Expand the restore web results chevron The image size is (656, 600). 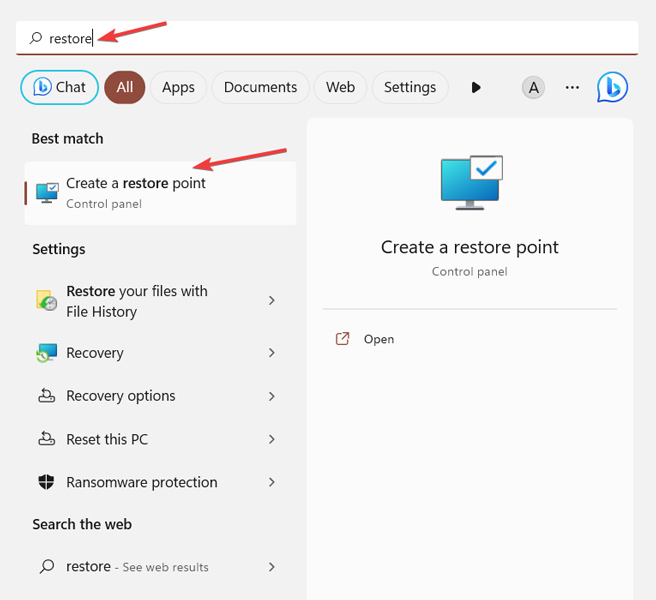[272, 567]
